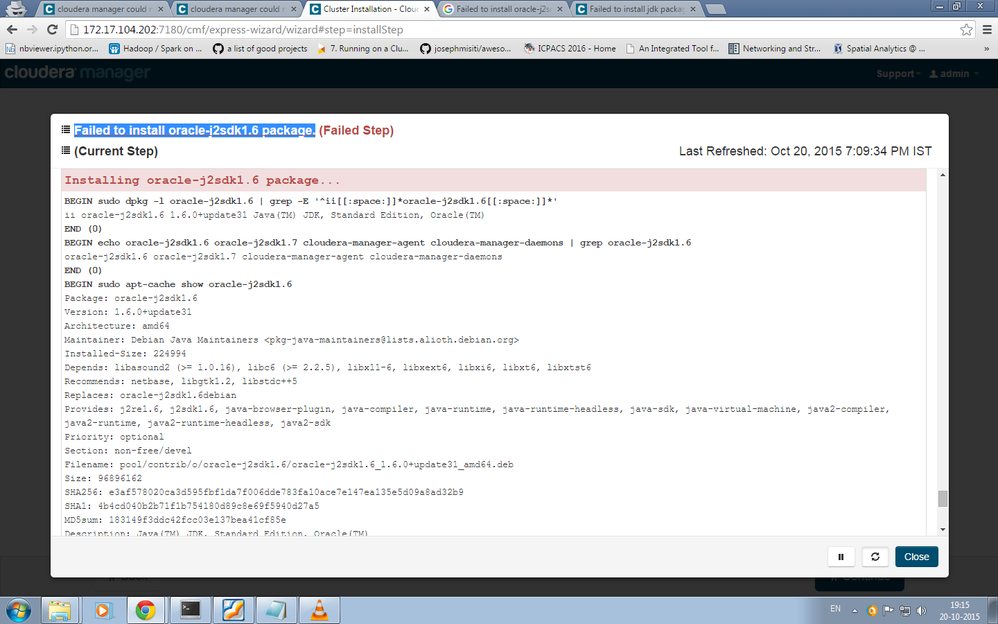Viewport: 998px width, 624px height.
Task: Click the SHA256 checksum line
Action: [x=264, y=492]
